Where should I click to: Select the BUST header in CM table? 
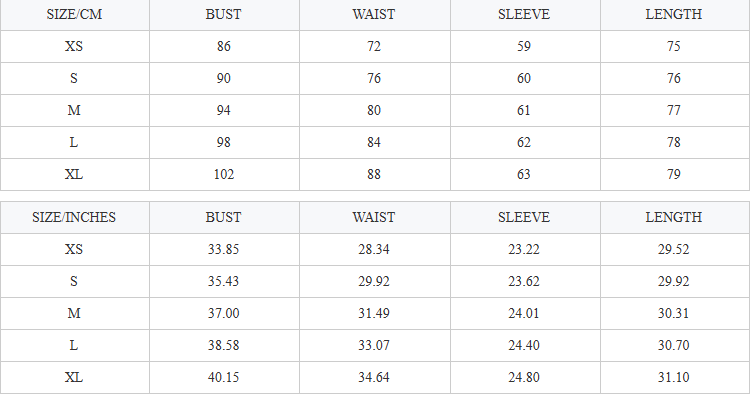(223, 14)
